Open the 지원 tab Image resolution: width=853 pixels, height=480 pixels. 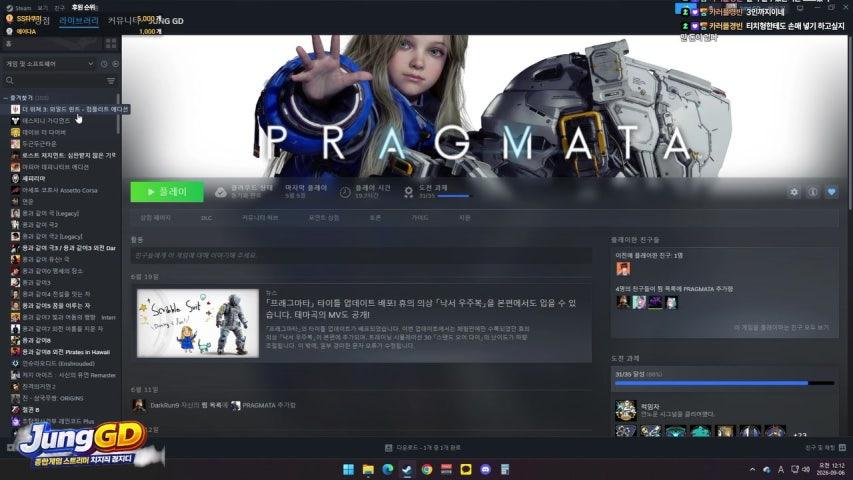point(464,218)
